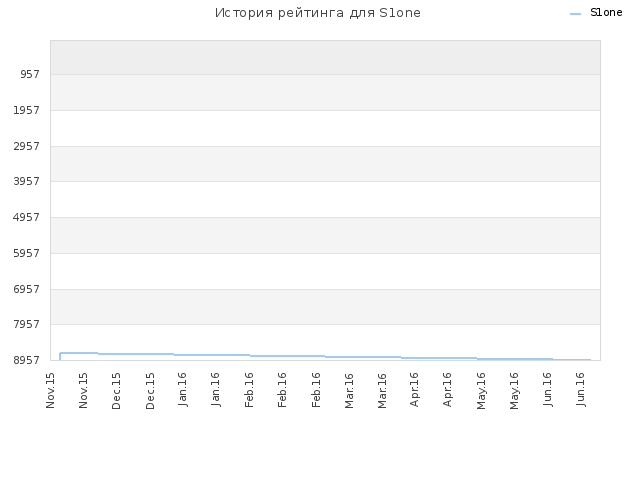Click the 4957 y-axis label
The height and width of the screenshot is (480, 640).
click(x=27, y=217)
